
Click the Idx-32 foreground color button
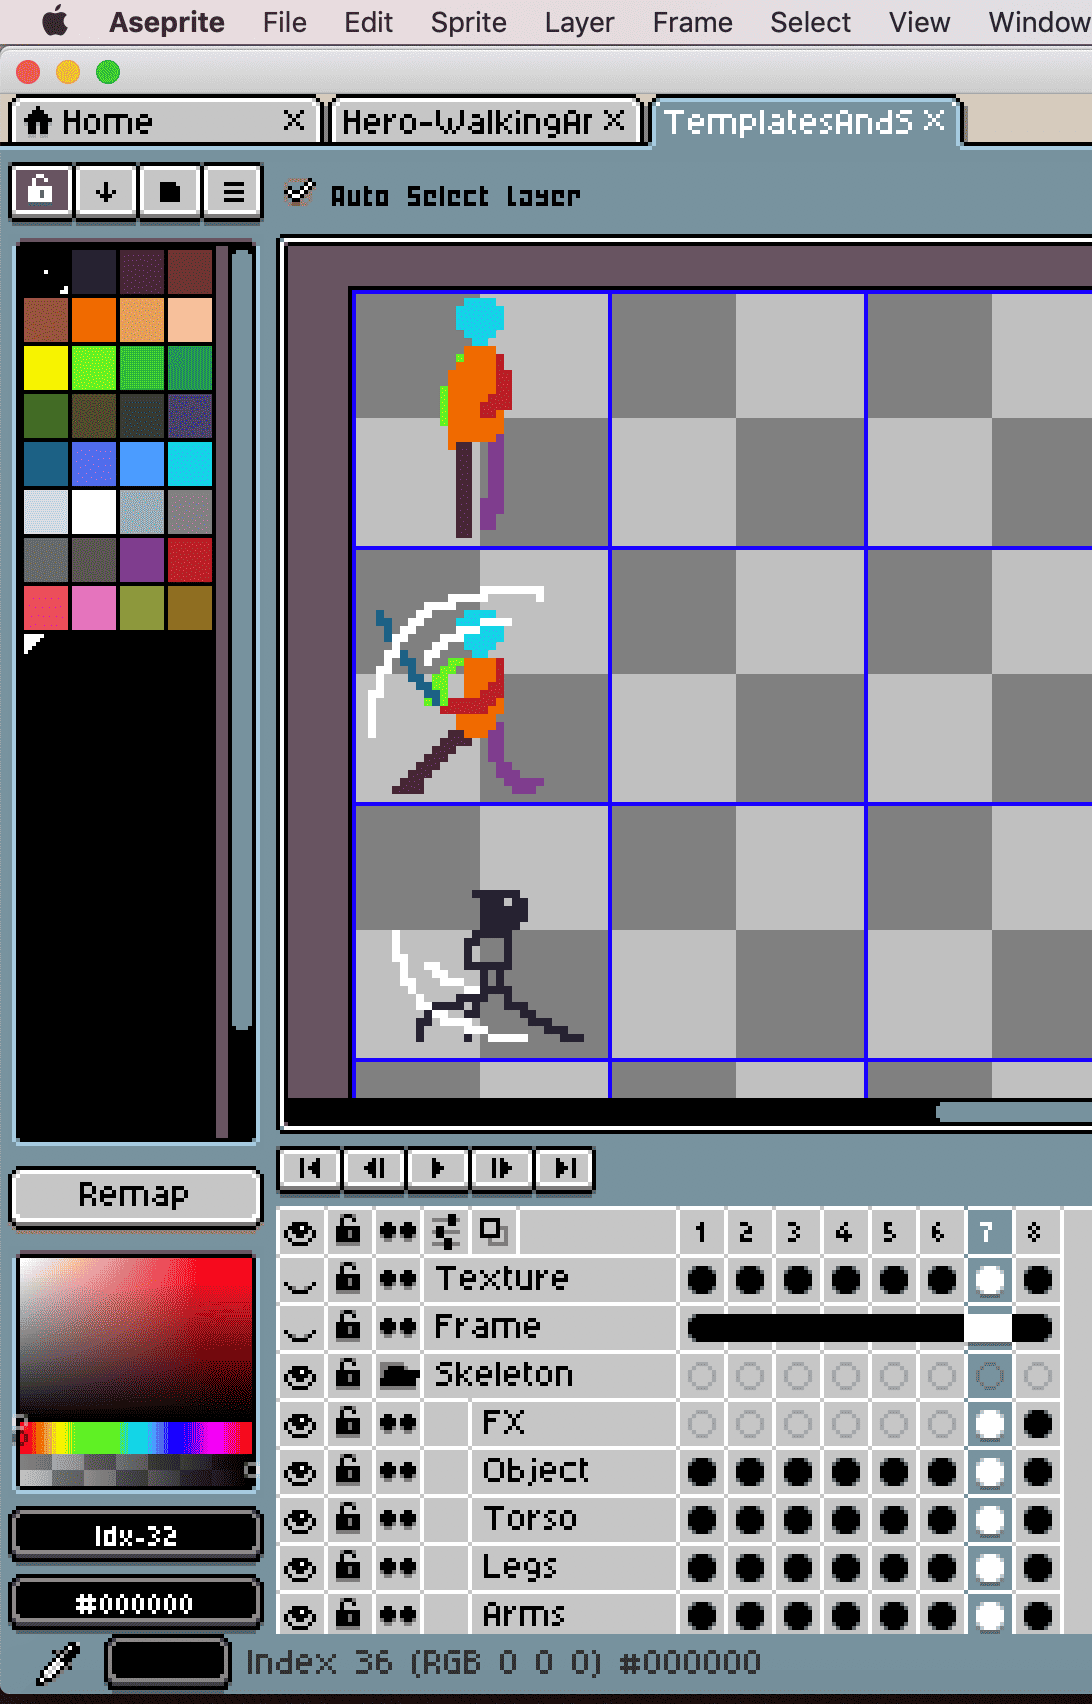point(135,1535)
